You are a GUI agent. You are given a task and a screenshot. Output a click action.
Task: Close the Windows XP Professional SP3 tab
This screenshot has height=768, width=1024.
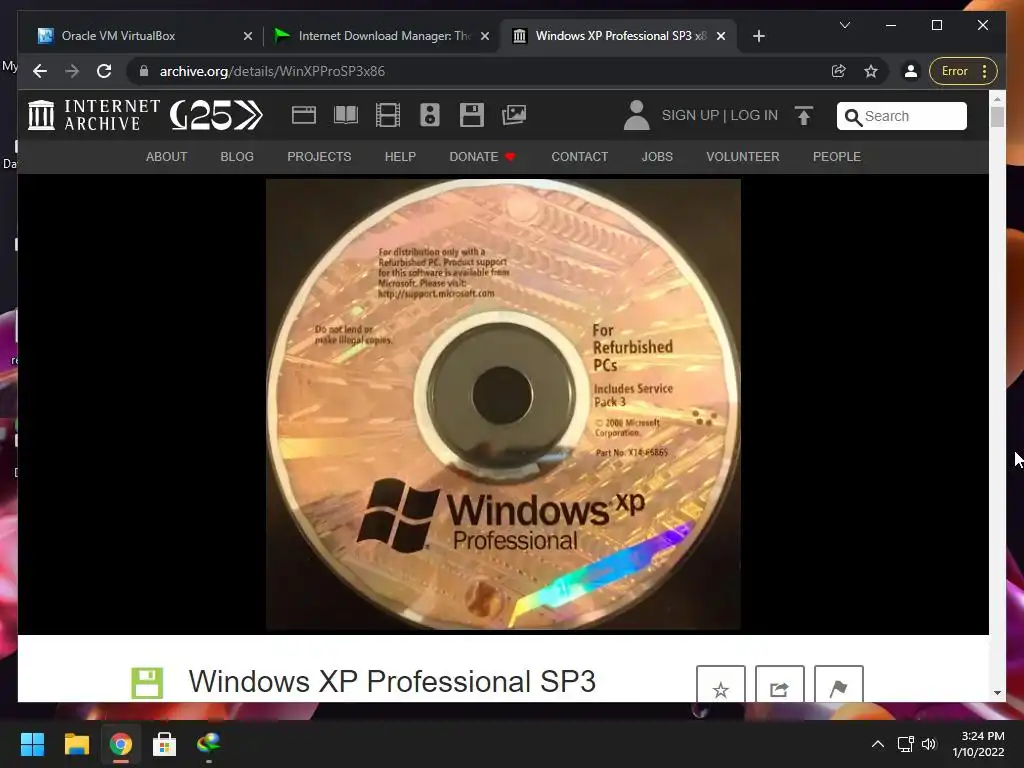(721, 36)
